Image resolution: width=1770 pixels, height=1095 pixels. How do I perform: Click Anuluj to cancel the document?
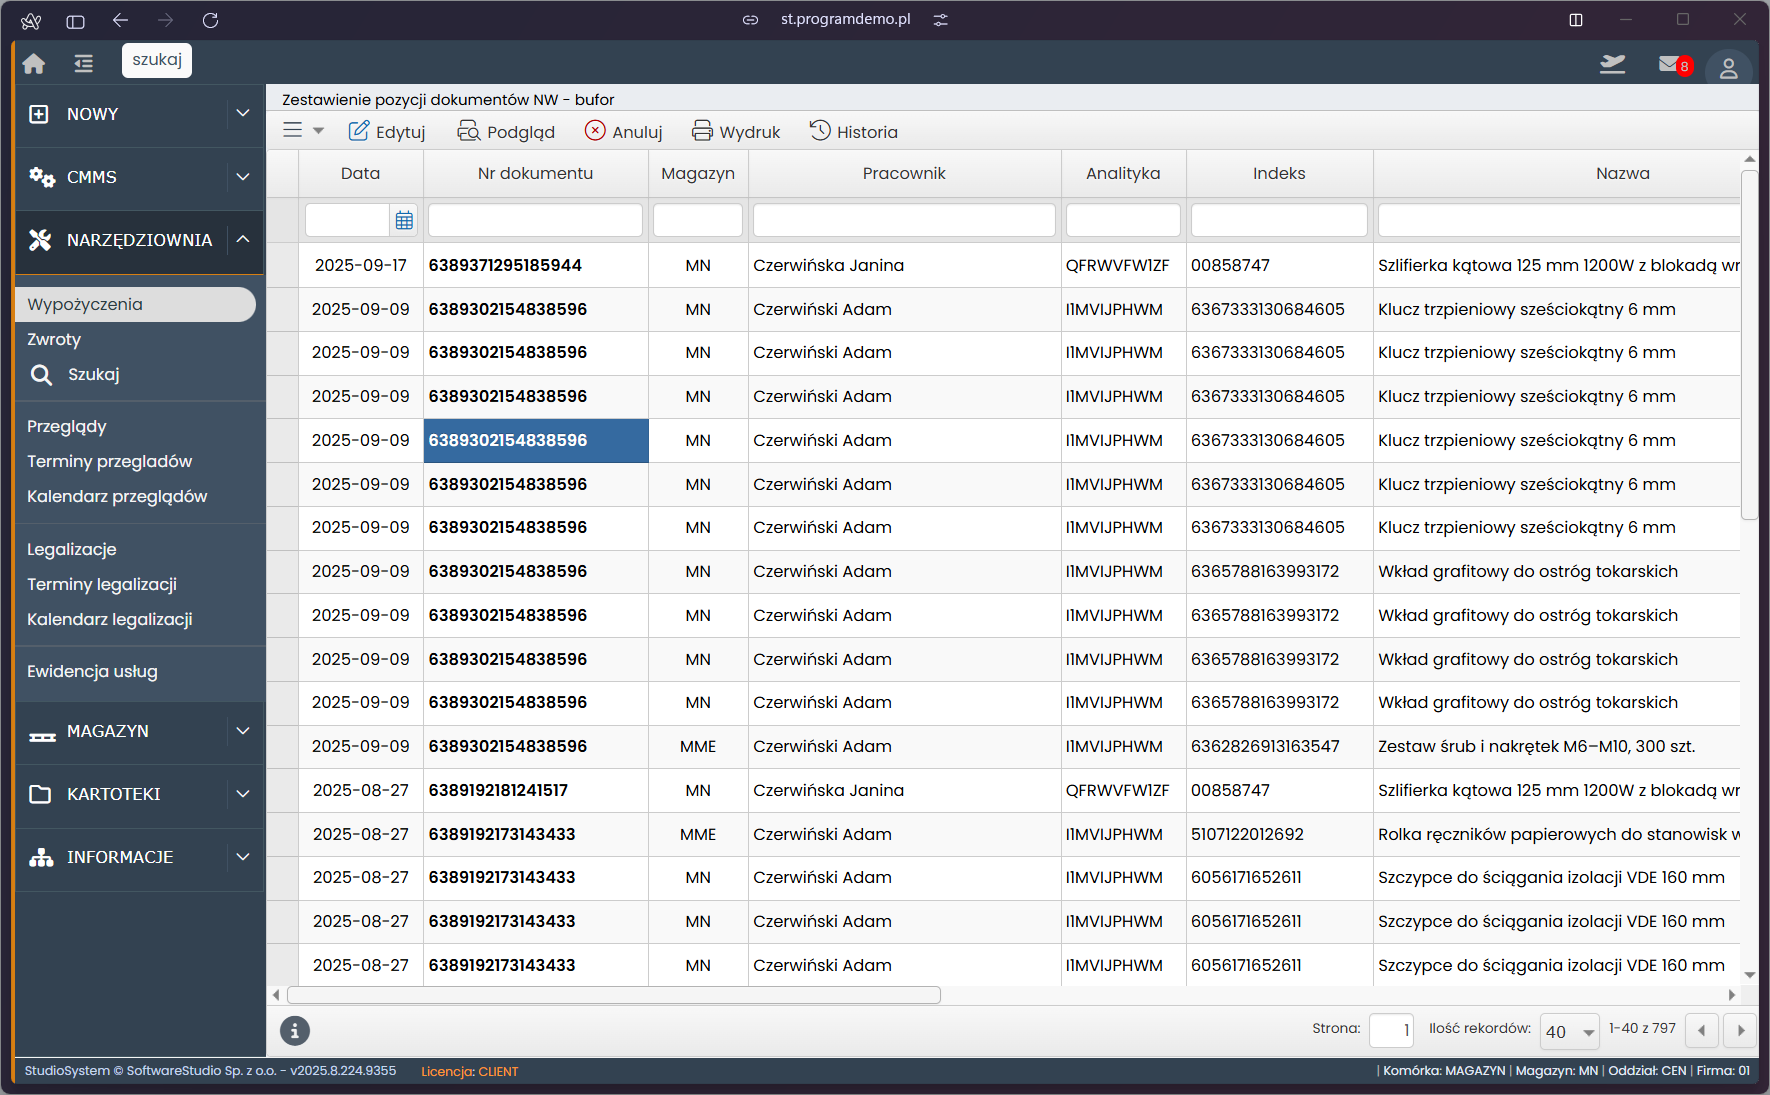(624, 132)
